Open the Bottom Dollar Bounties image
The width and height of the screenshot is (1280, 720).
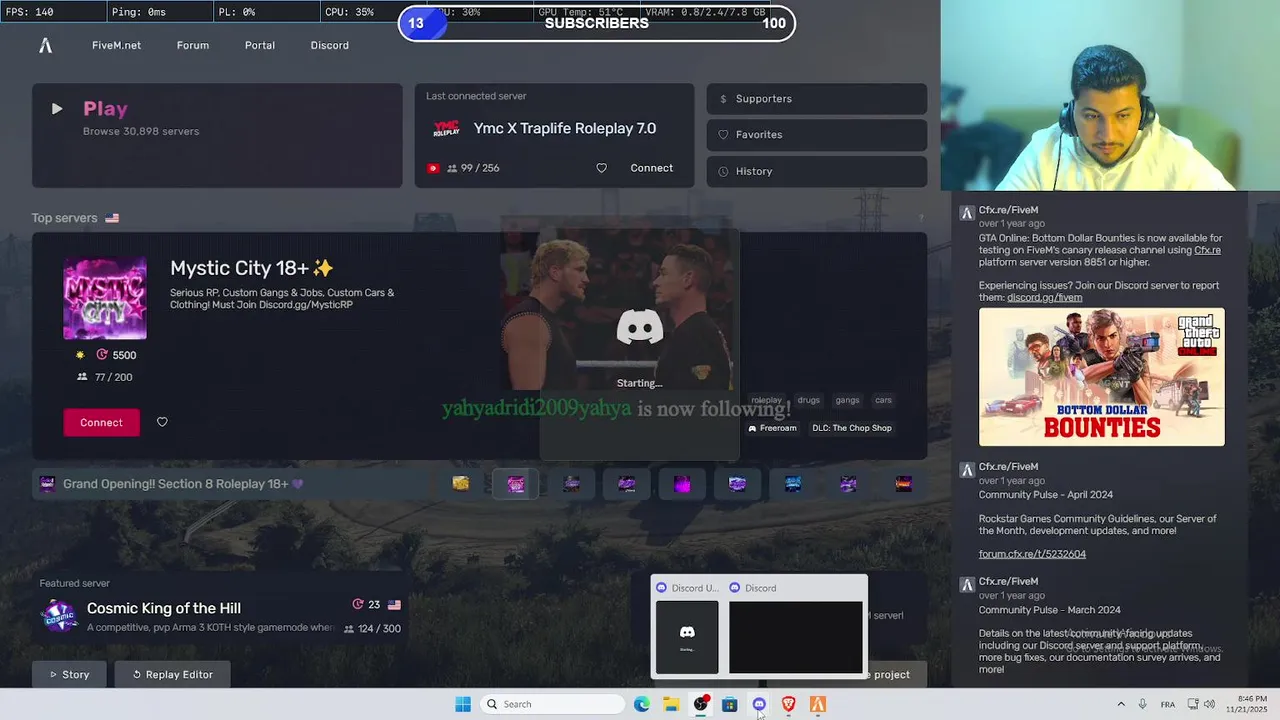point(1101,377)
